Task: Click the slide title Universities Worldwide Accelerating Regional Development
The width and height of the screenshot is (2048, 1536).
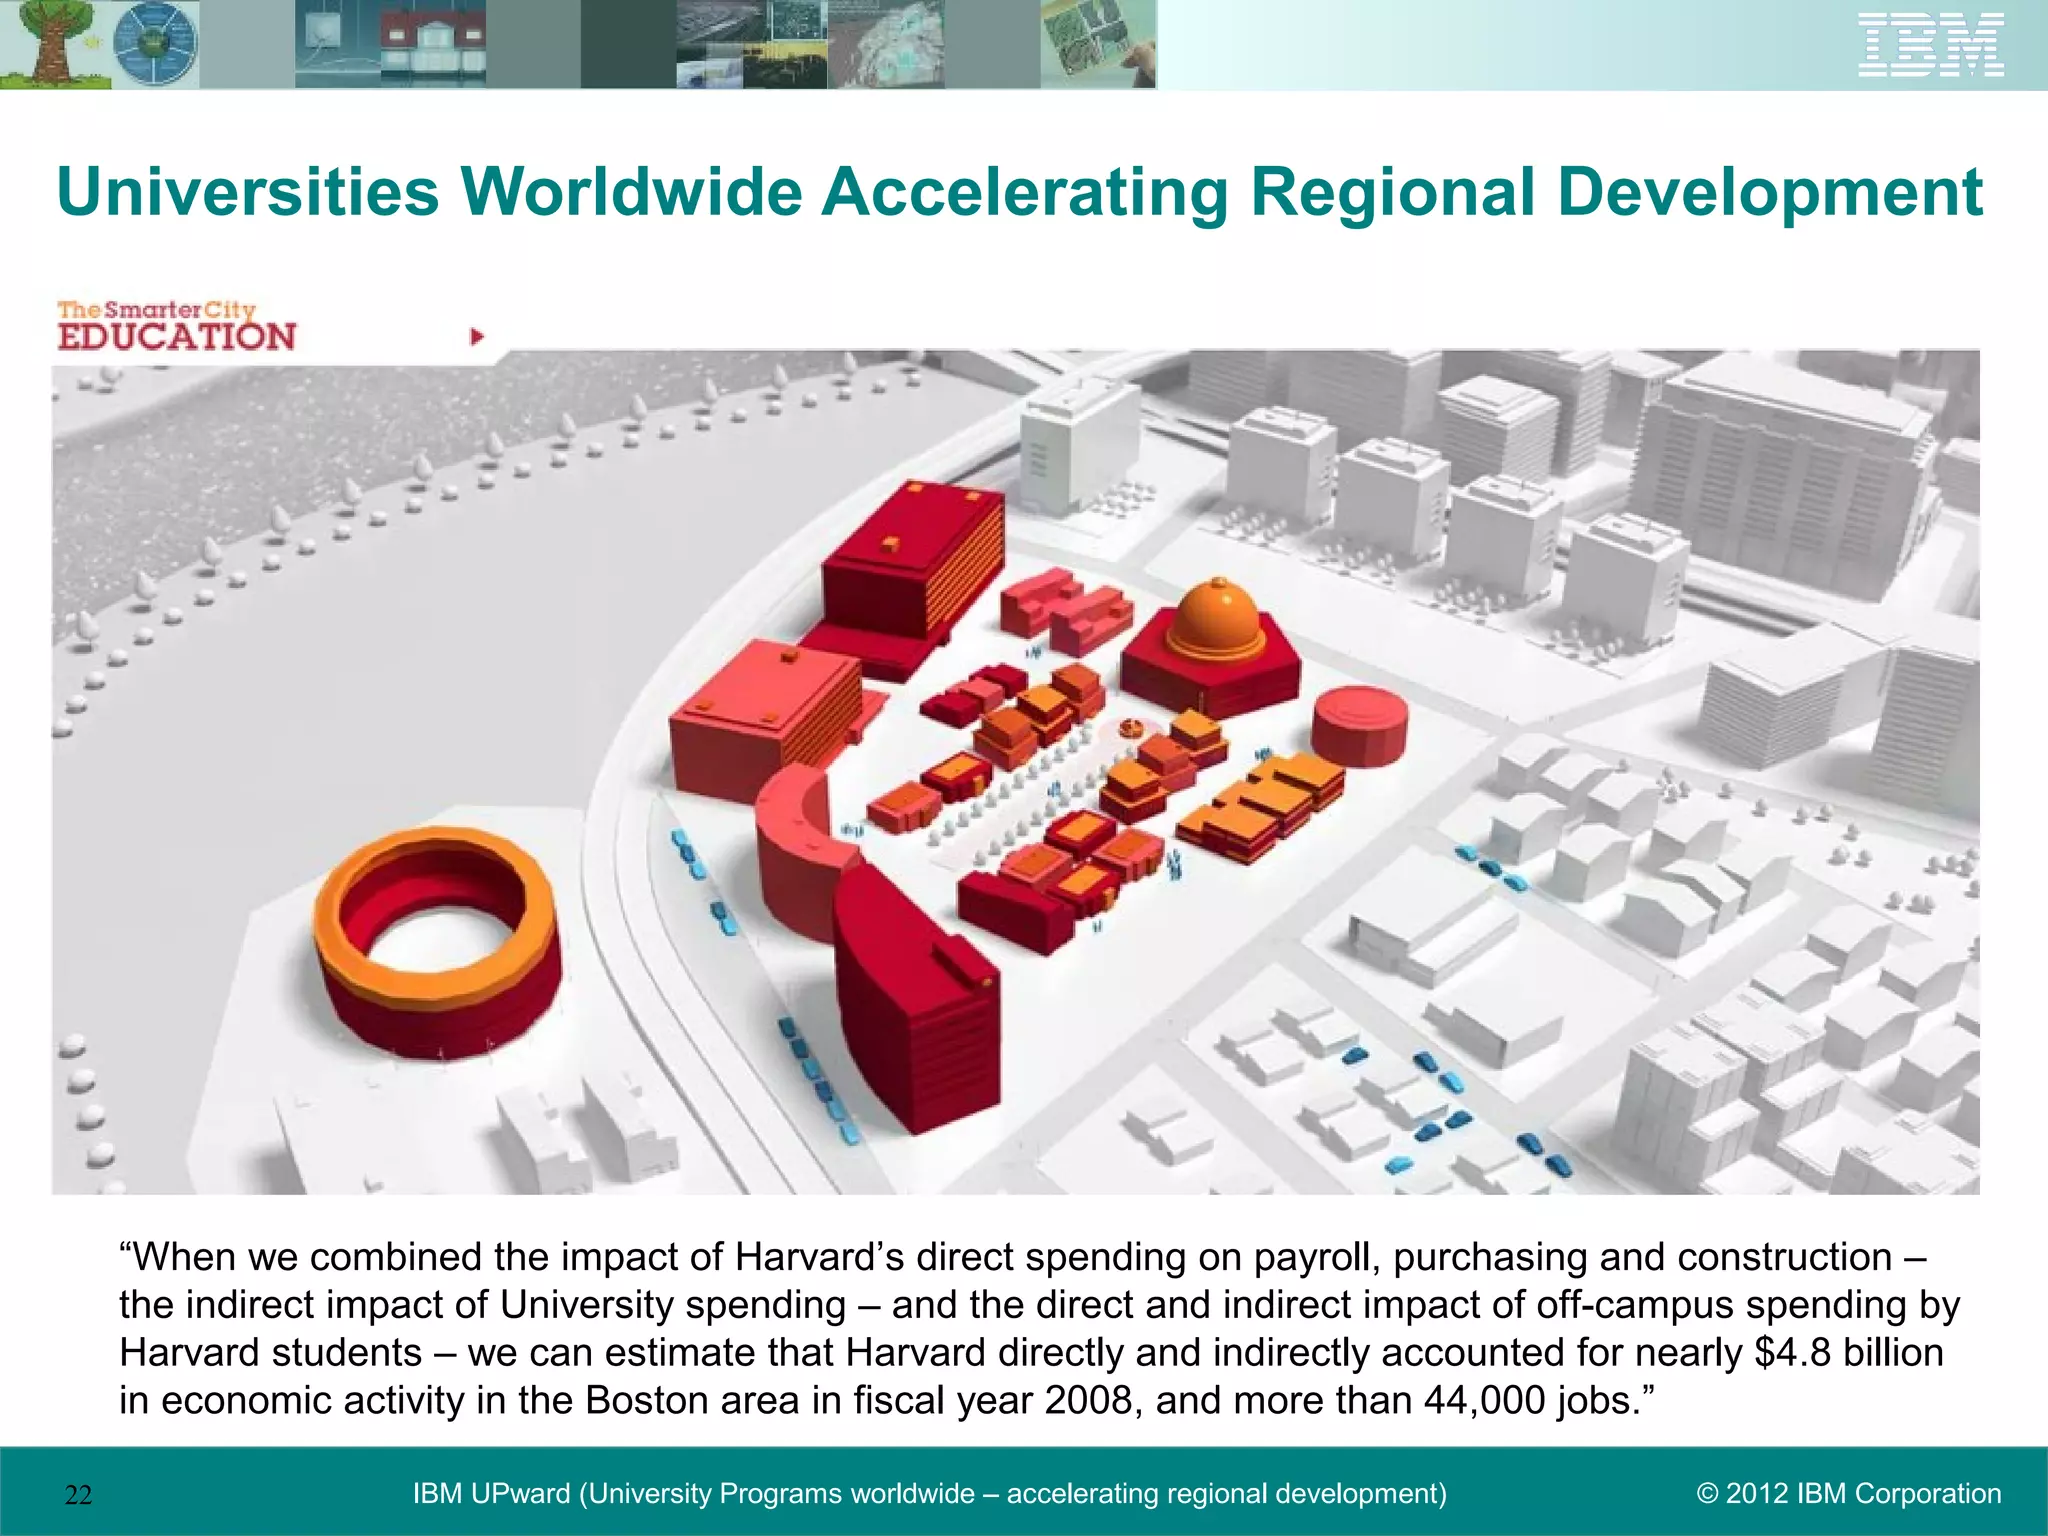Action: (x=1020, y=191)
